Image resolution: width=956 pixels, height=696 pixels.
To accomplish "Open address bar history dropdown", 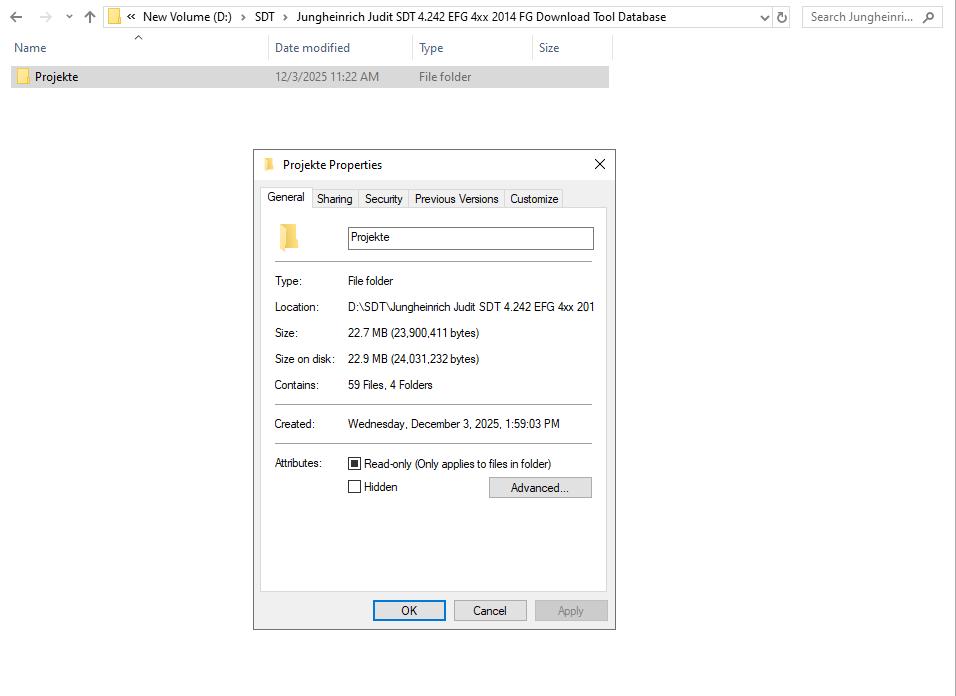I will click(765, 18).
